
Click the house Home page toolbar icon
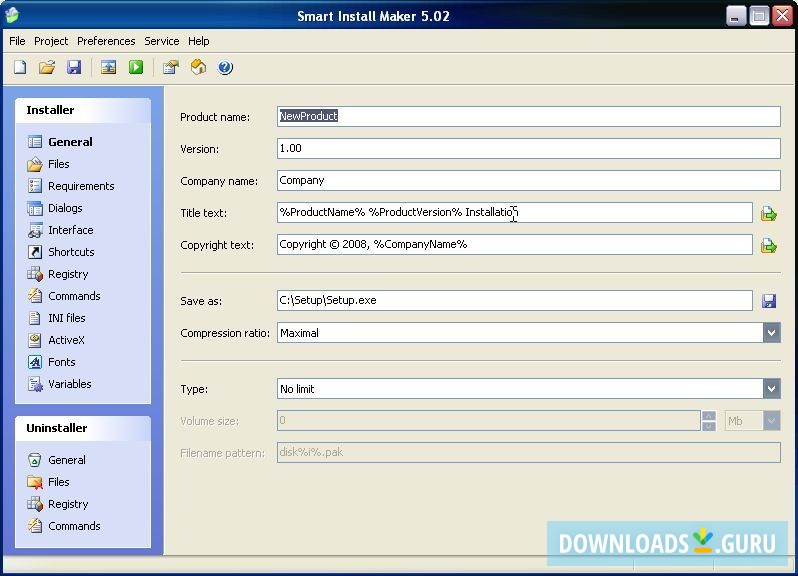tap(198, 68)
